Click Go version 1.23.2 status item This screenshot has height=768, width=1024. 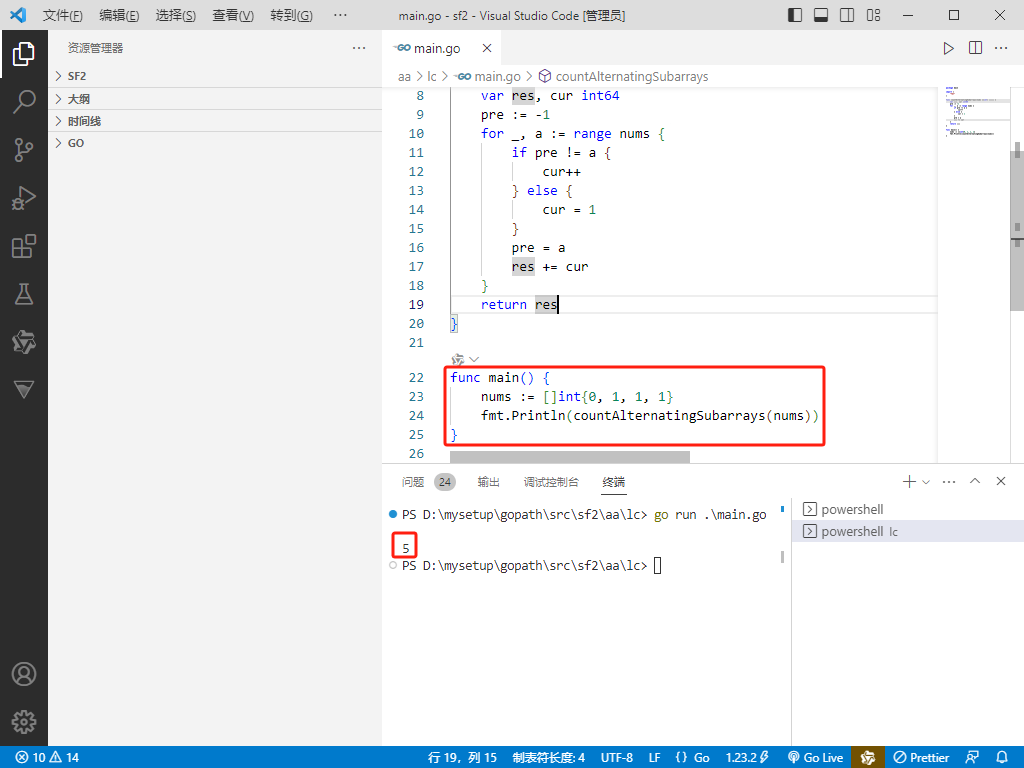tap(747, 758)
